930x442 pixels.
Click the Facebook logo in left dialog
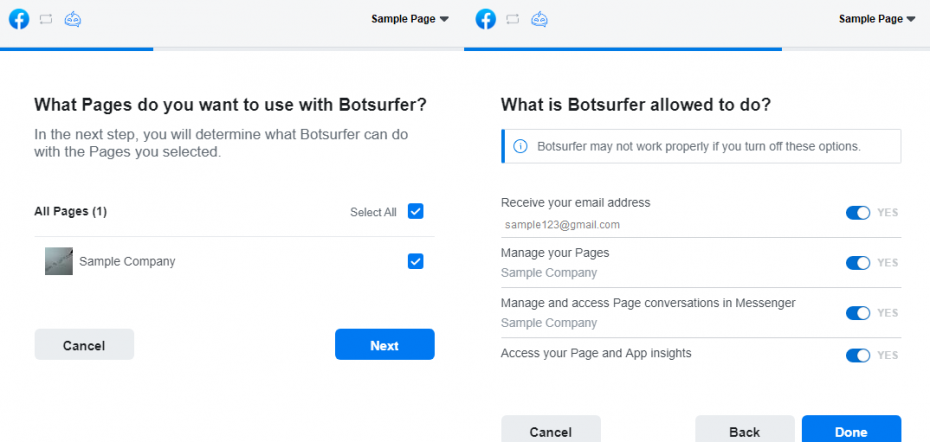19,19
